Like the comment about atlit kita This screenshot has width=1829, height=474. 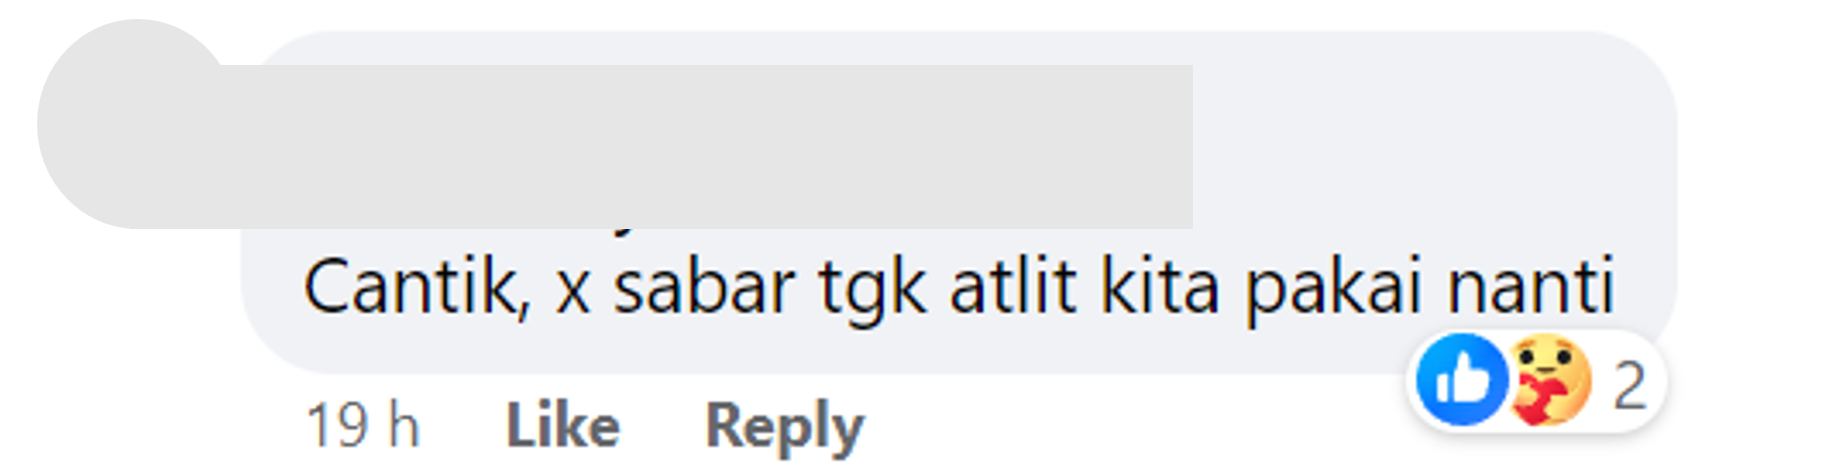[563, 426]
